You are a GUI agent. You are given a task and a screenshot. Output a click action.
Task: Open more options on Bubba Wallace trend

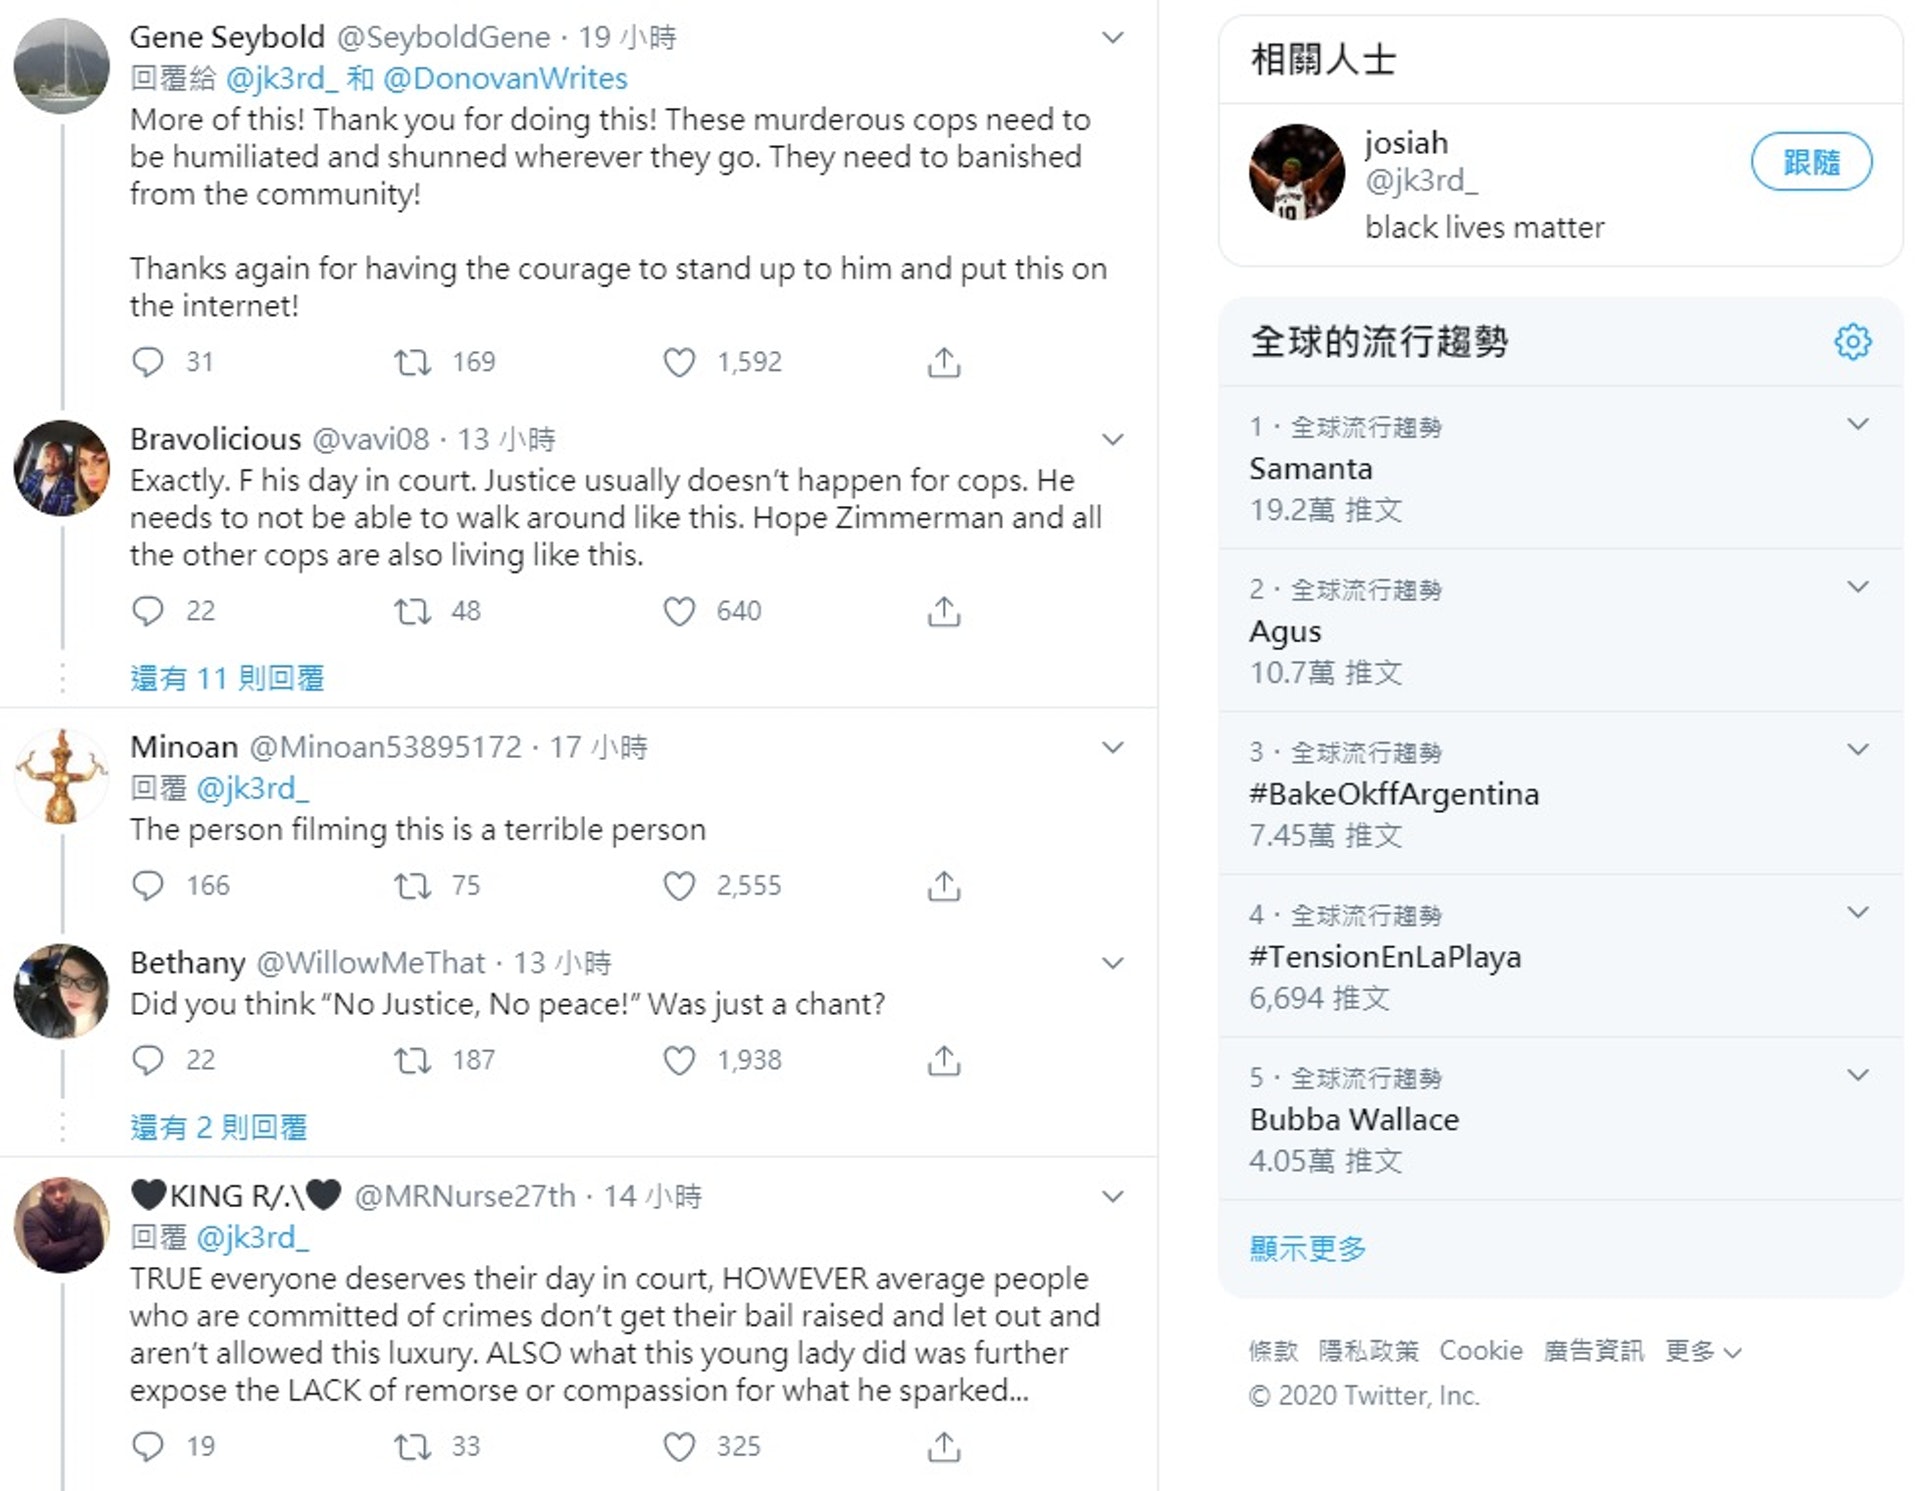pos(1858,1075)
